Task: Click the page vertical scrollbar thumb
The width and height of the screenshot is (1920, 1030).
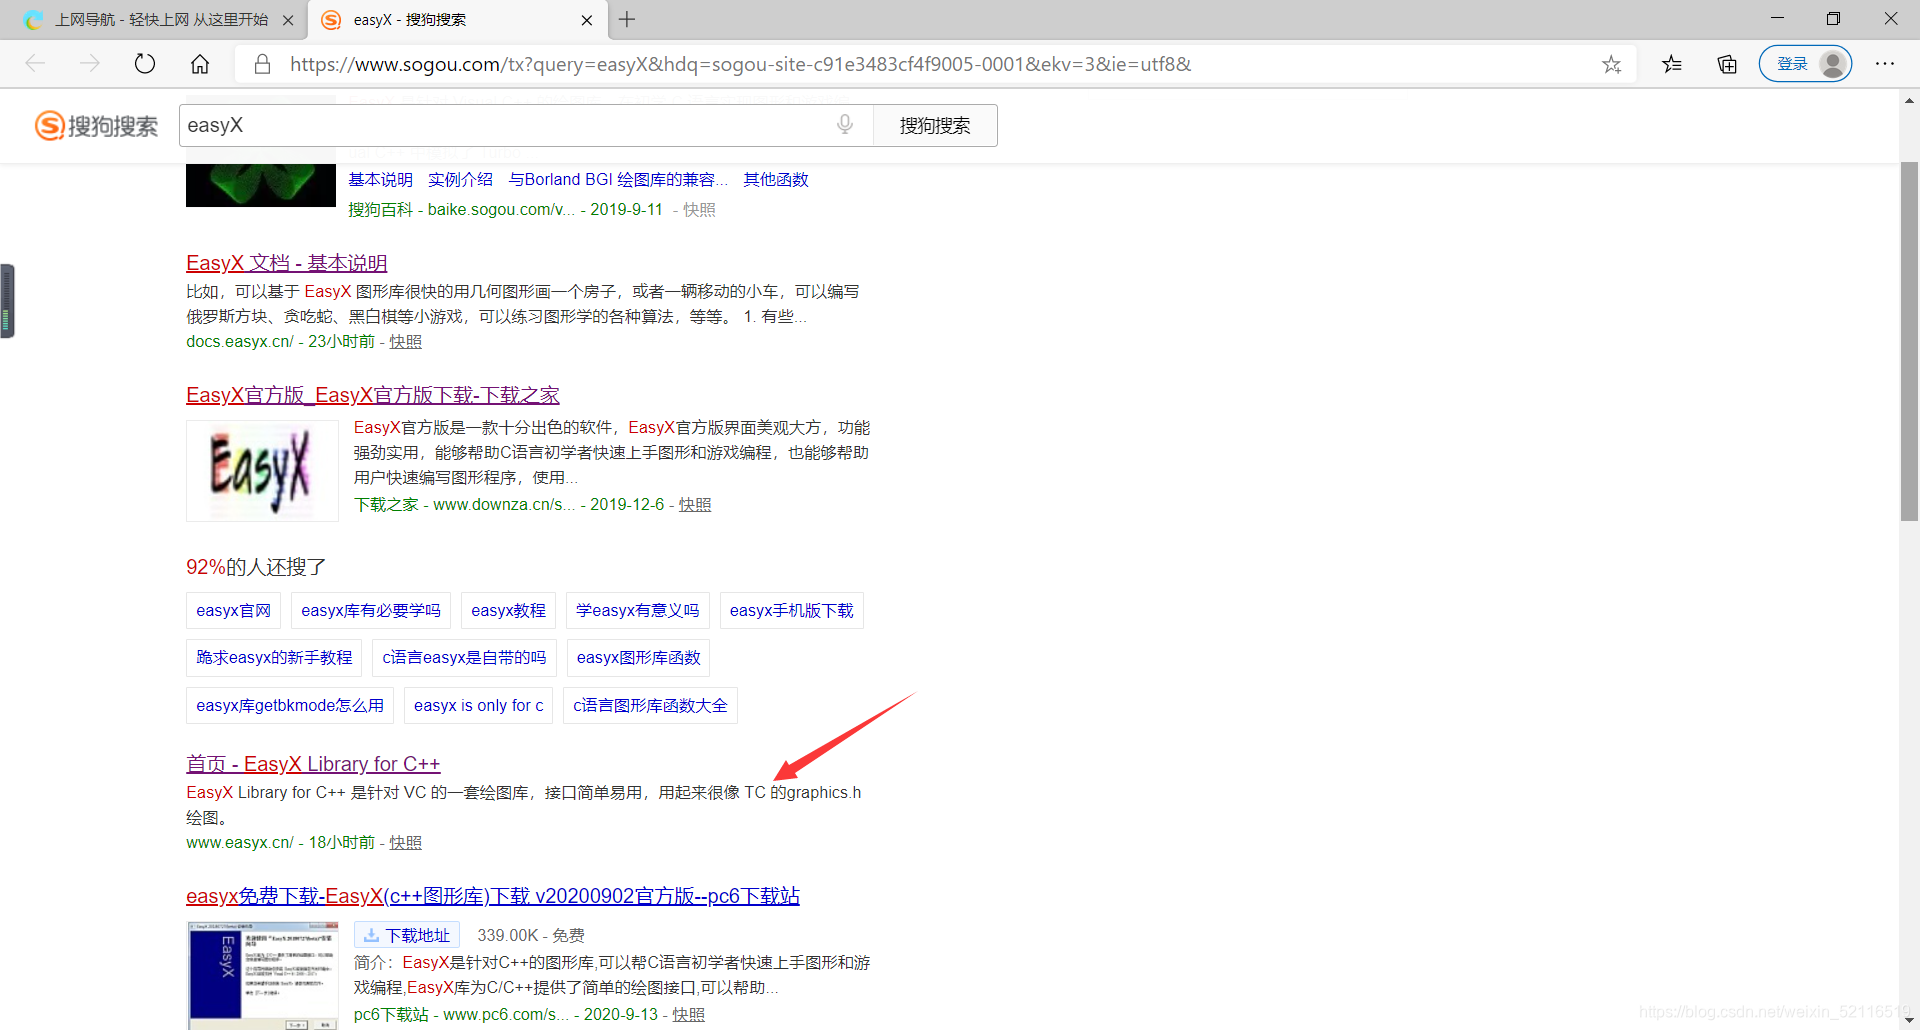Action: click(x=1909, y=340)
